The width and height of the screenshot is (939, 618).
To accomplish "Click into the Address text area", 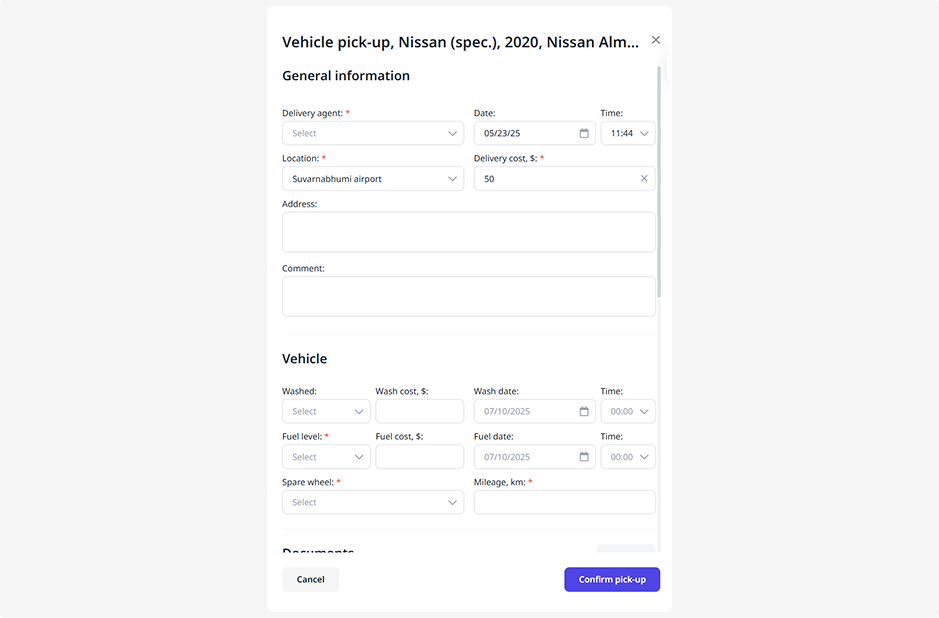I will (468, 232).
